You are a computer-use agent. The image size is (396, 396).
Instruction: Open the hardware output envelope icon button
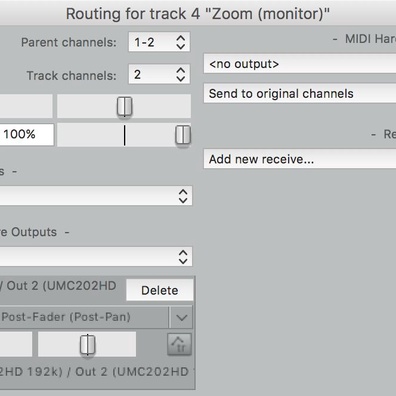click(179, 344)
